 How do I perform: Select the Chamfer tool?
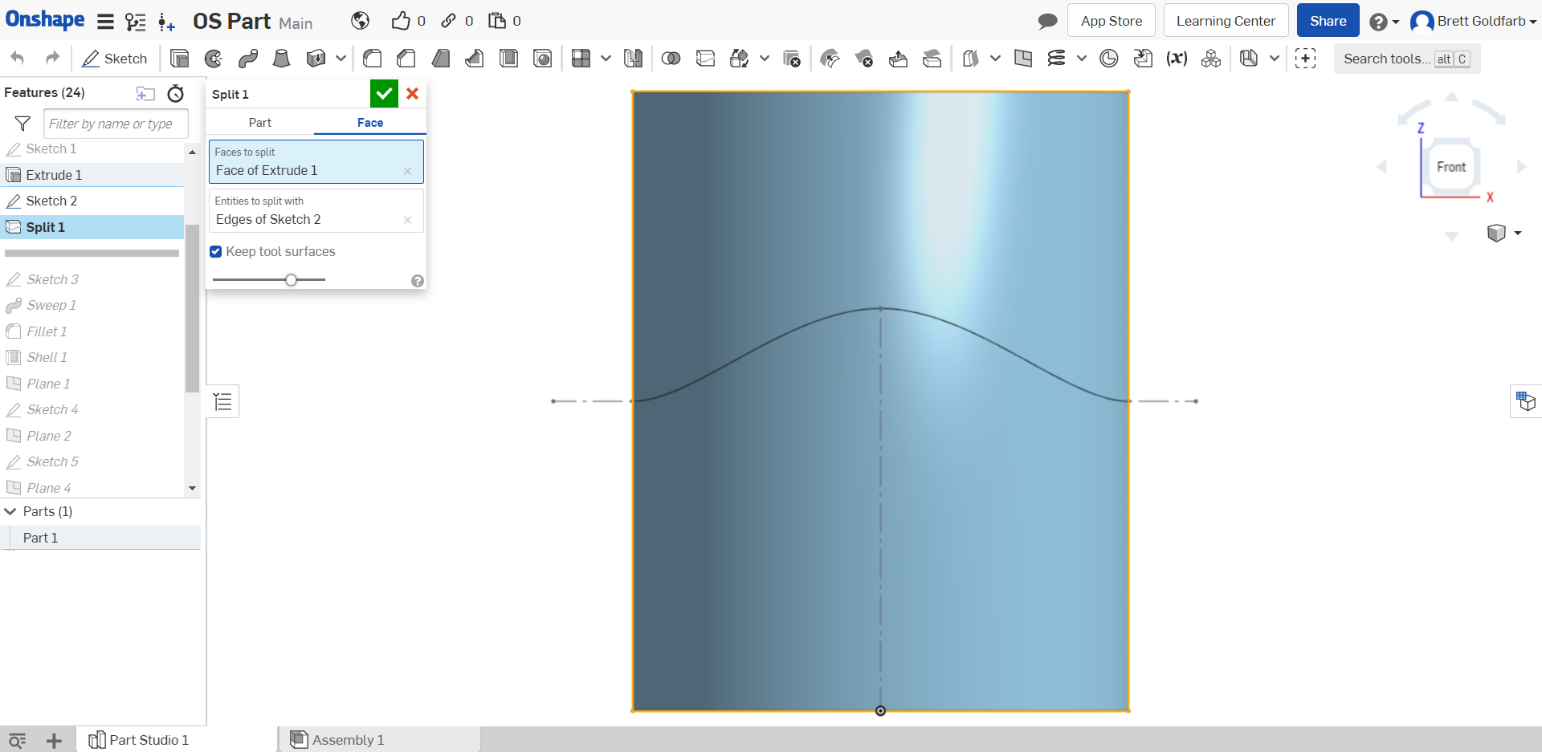[406, 58]
